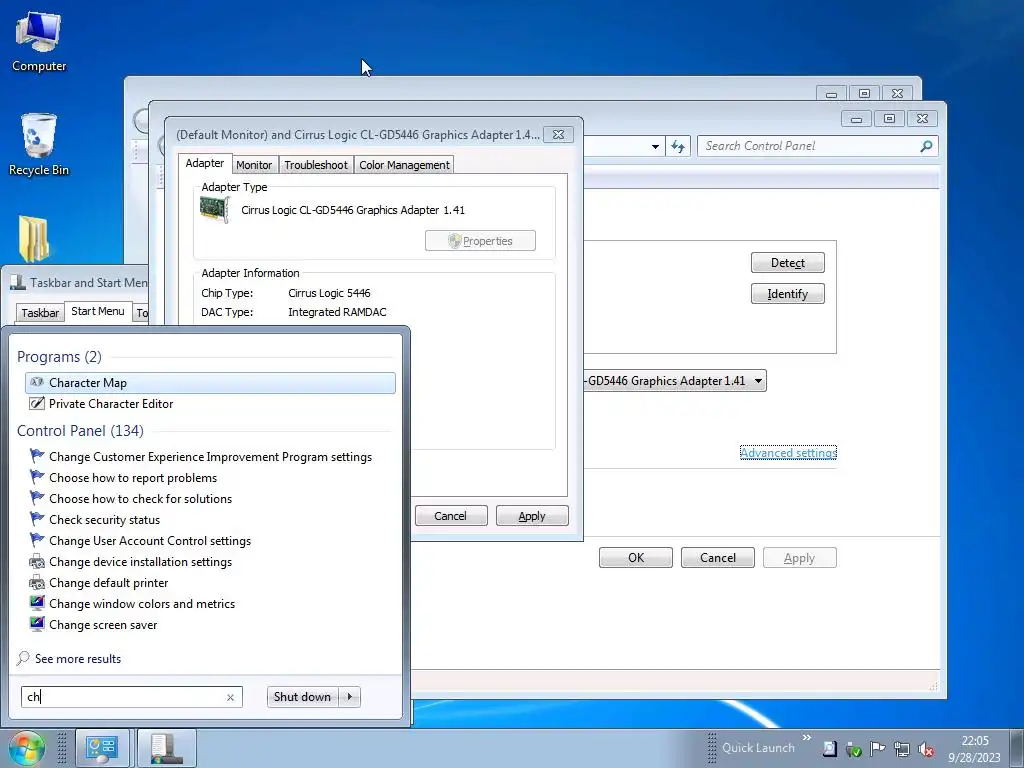Click the Private Character Editor icon
Image resolution: width=1024 pixels, height=768 pixels.
click(x=37, y=404)
